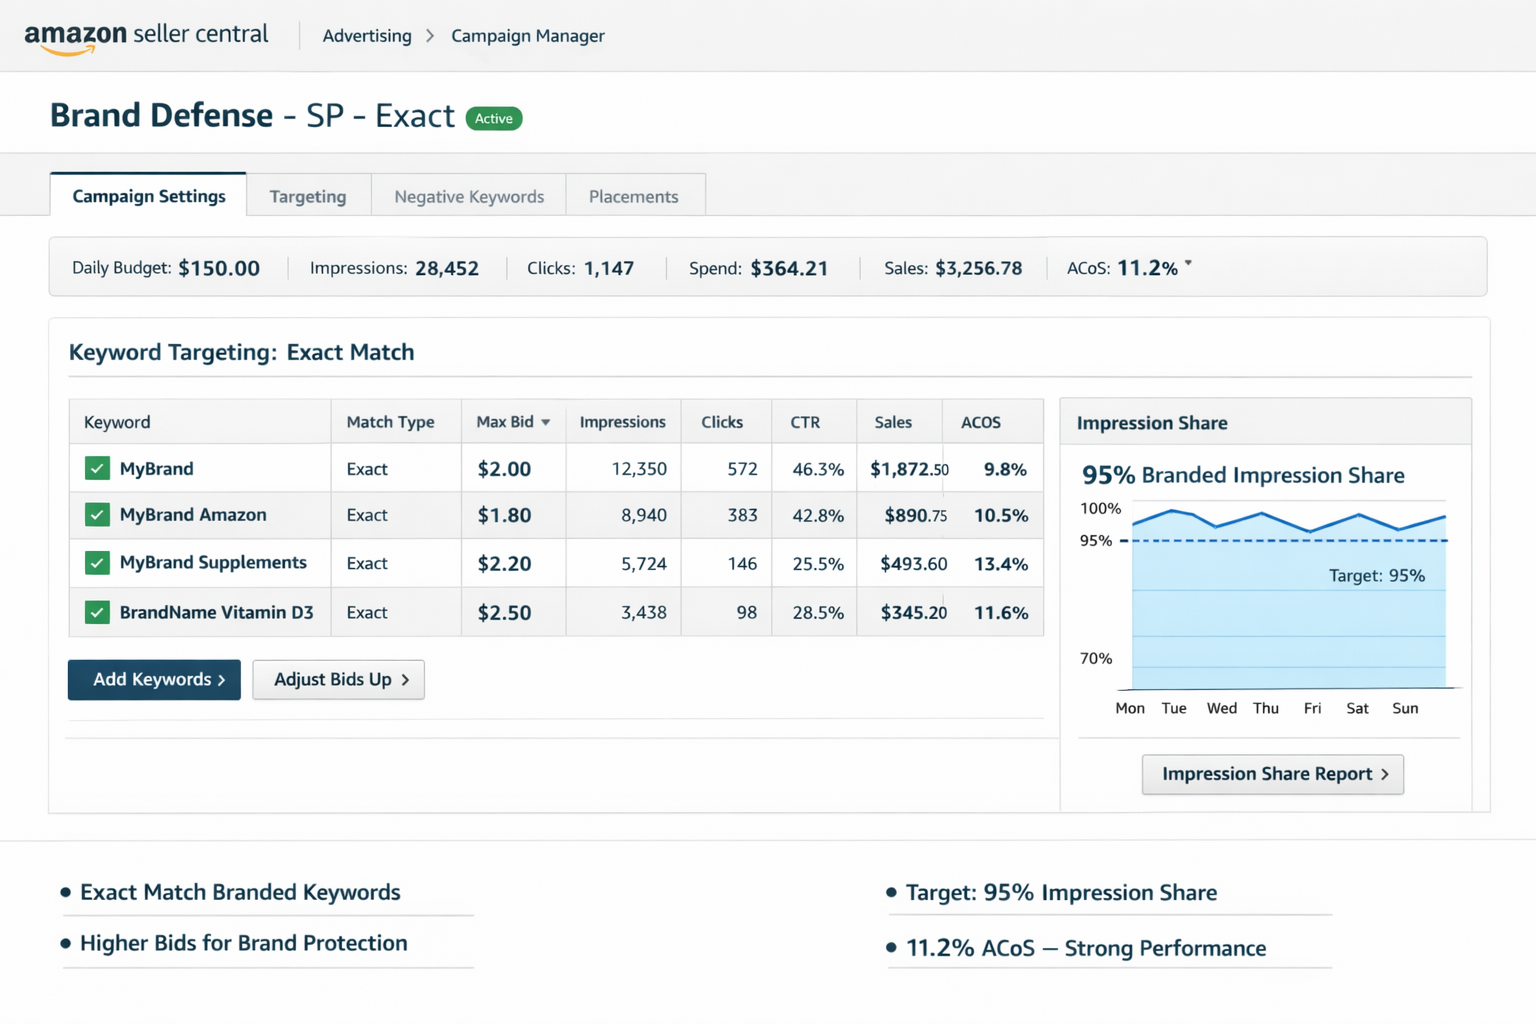Click the chevron icon on Adjust Bids Up
Image resolution: width=1536 pixels, height=1024 pixels.
pyautogui.click(x=405, y=680)
